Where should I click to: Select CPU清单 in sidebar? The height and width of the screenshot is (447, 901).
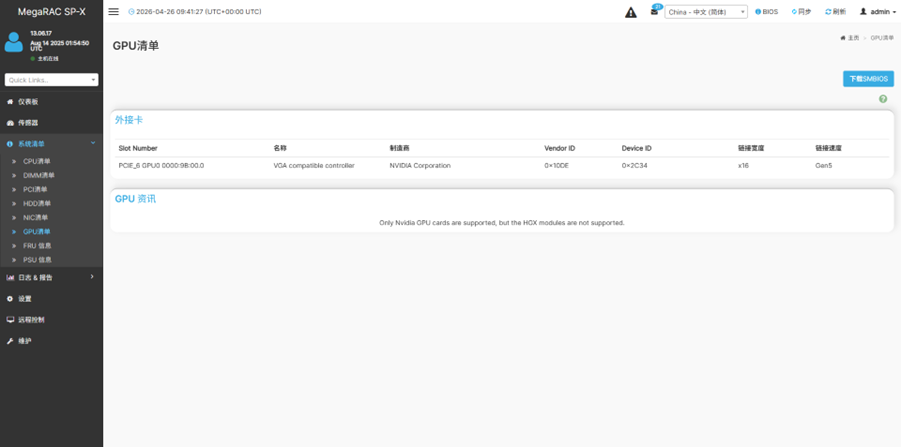37,161
